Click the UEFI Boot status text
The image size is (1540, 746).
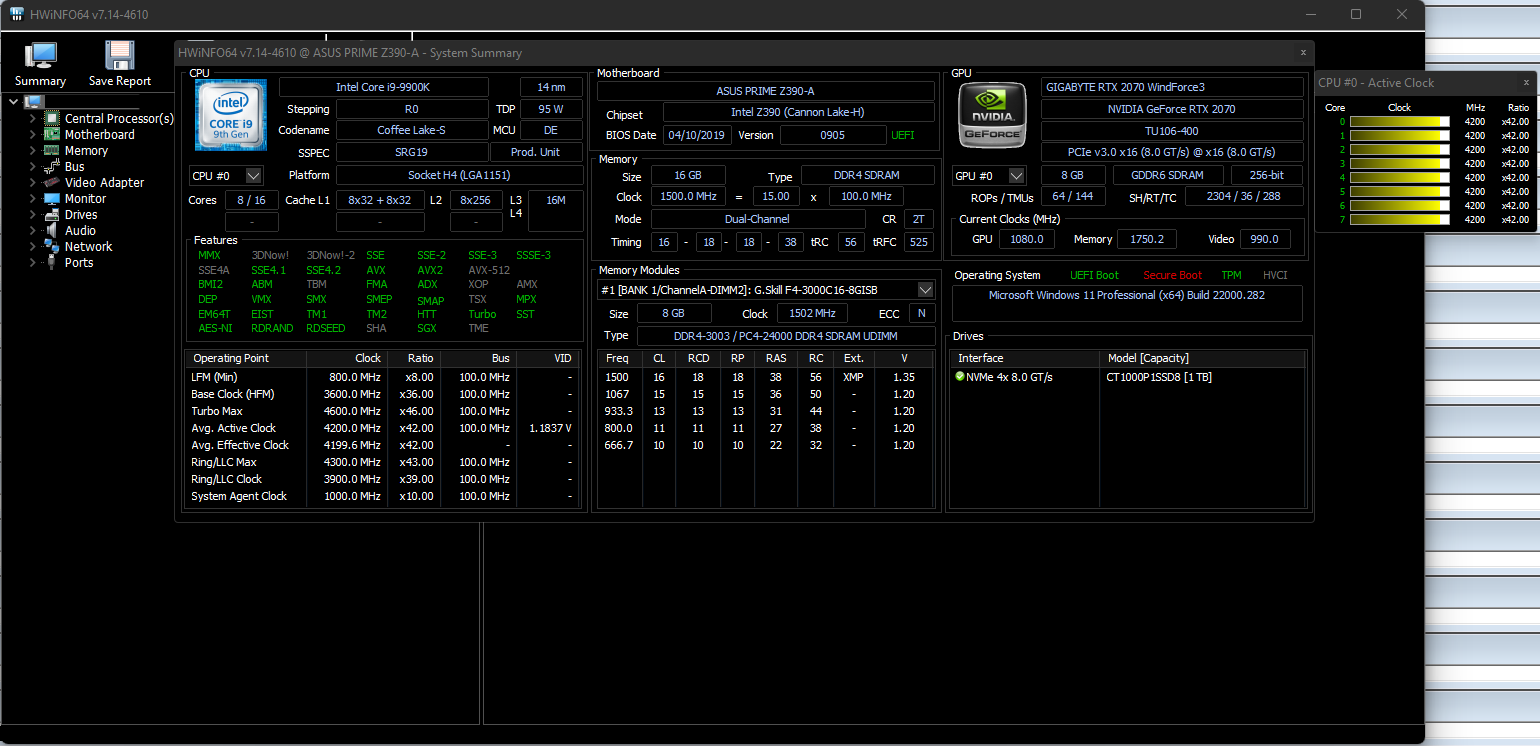[x=1094, y=275]
